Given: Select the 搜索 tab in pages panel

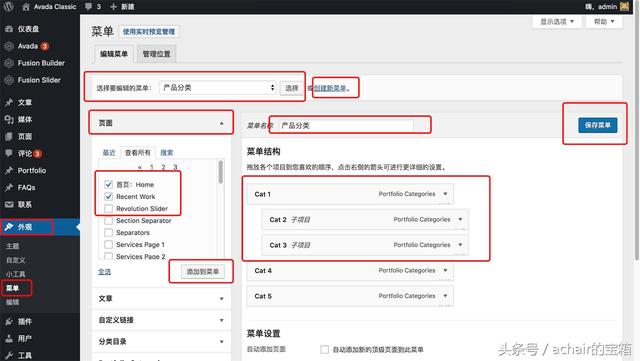Looking at the screenshot, I should [x=167, y=153].
